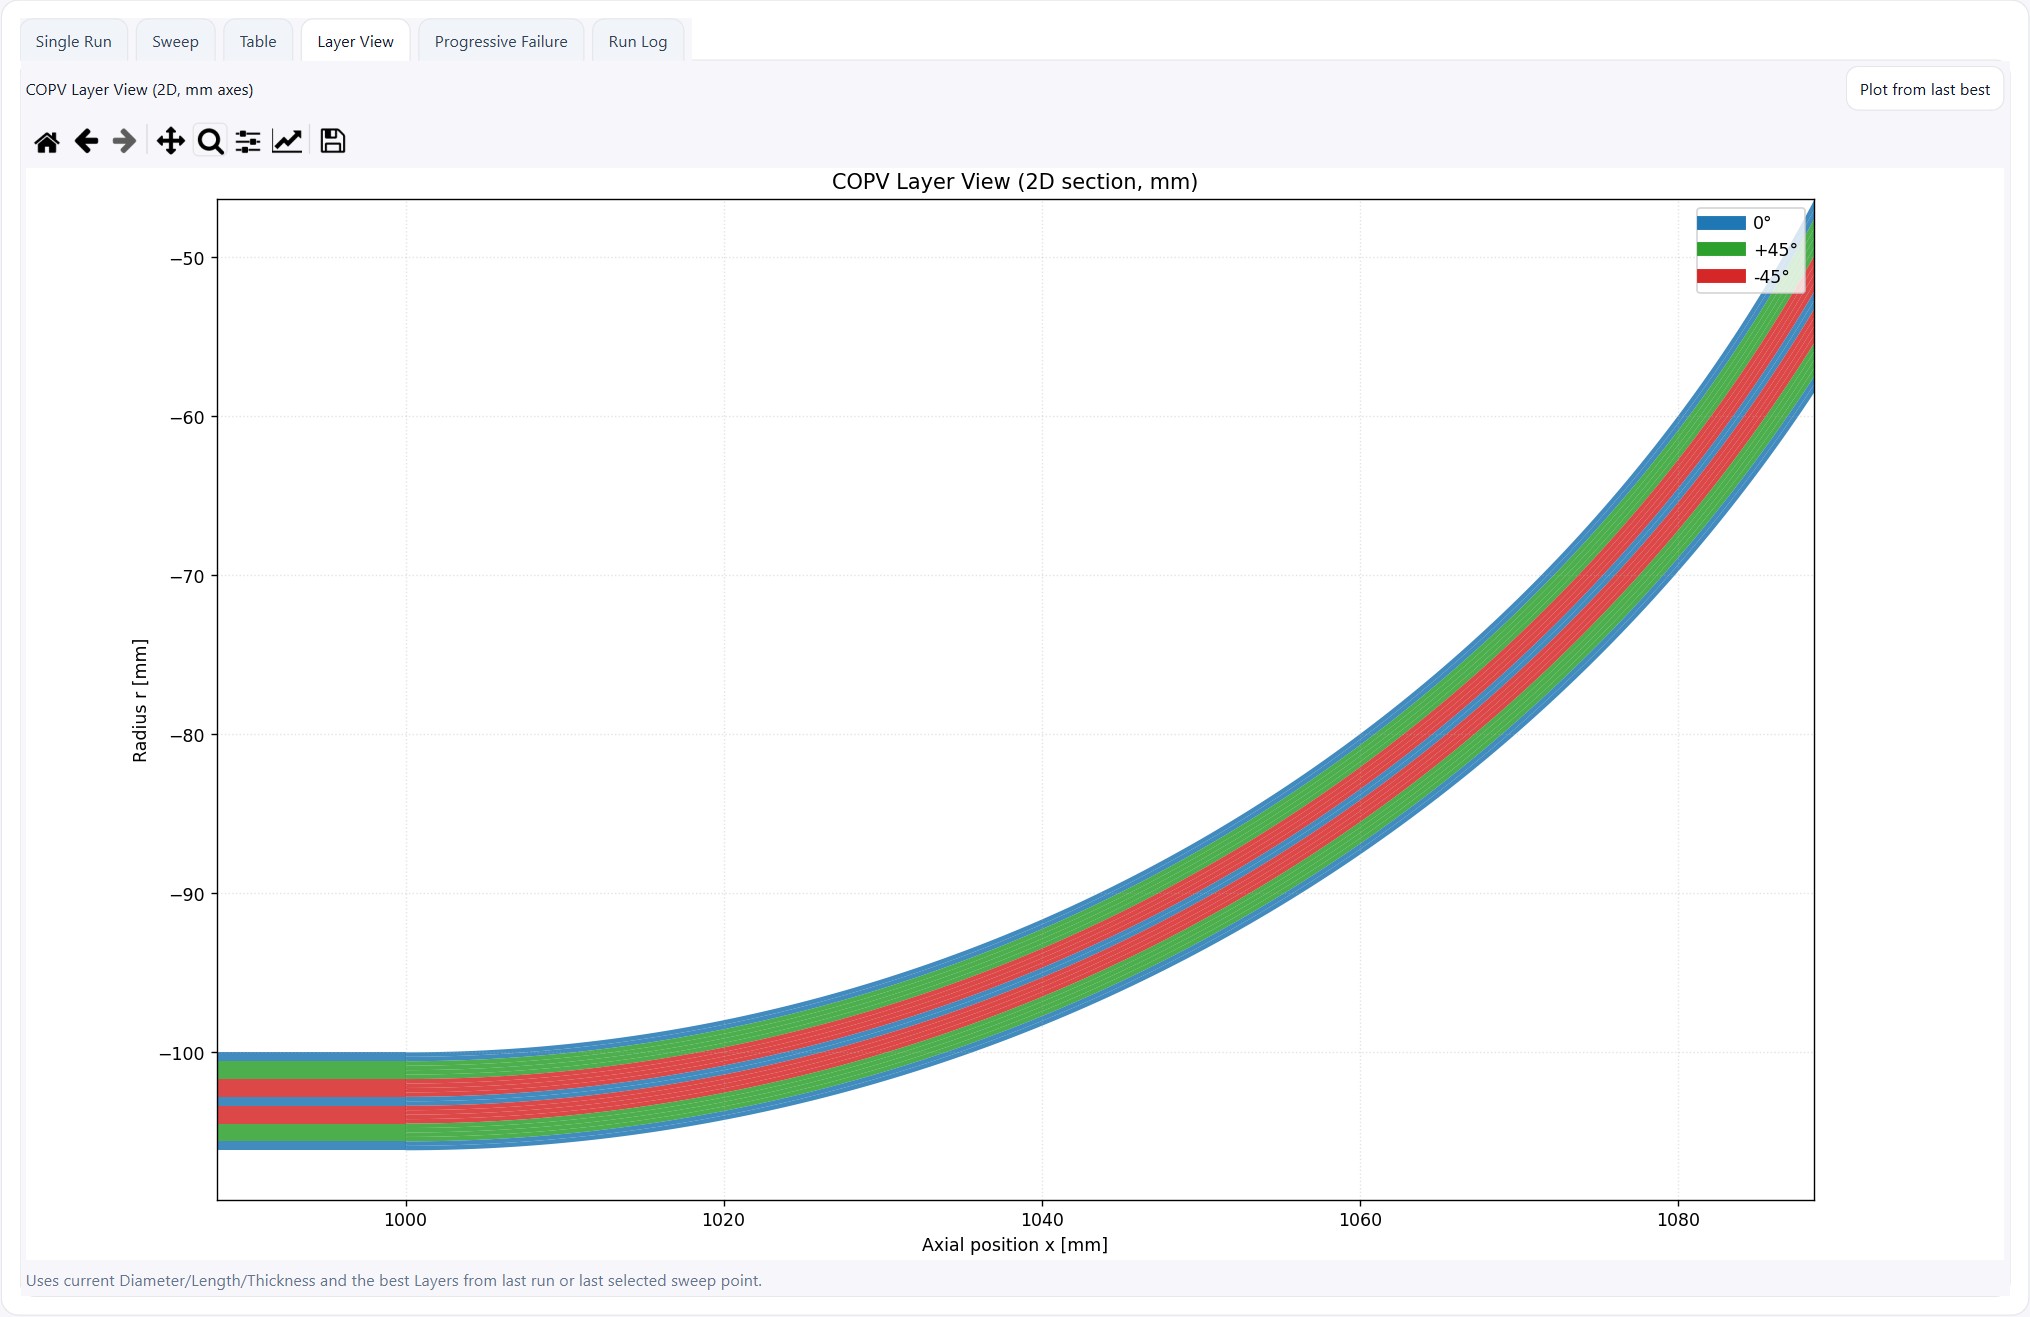
Task: Click the Axial position x axis label
Action: (1014, 1245)
